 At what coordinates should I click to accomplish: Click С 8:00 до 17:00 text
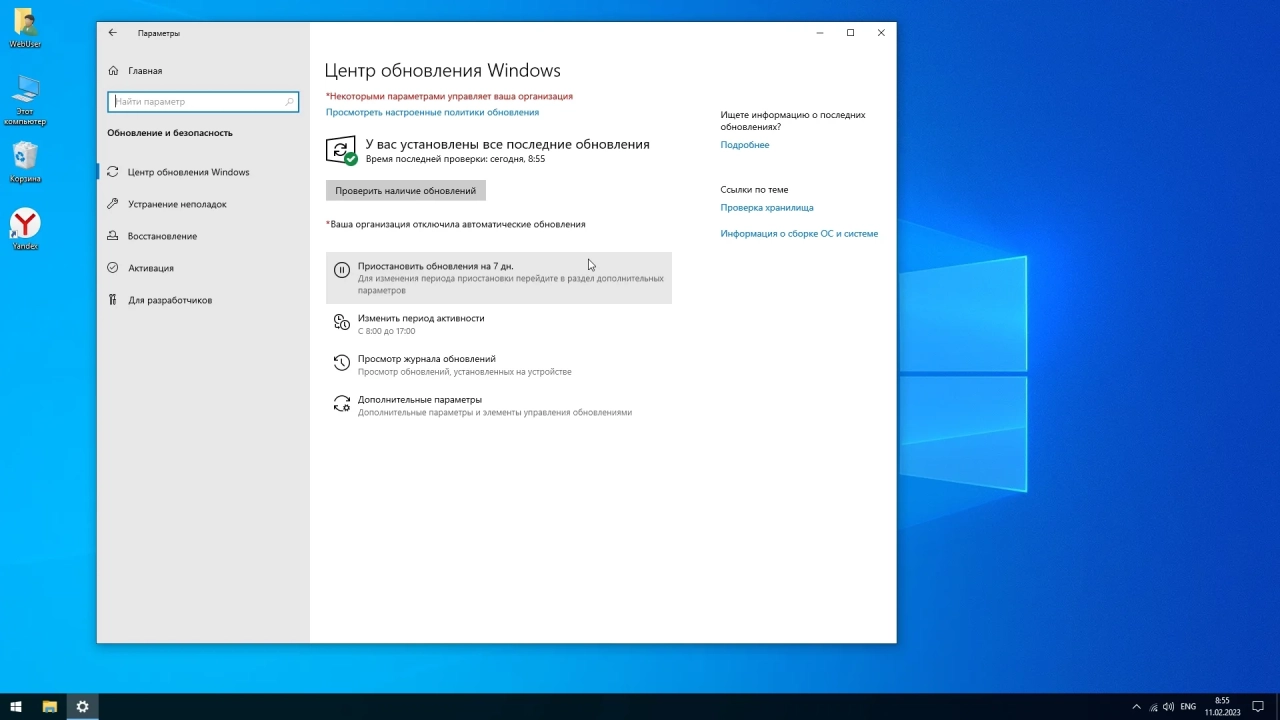point(386,331)
